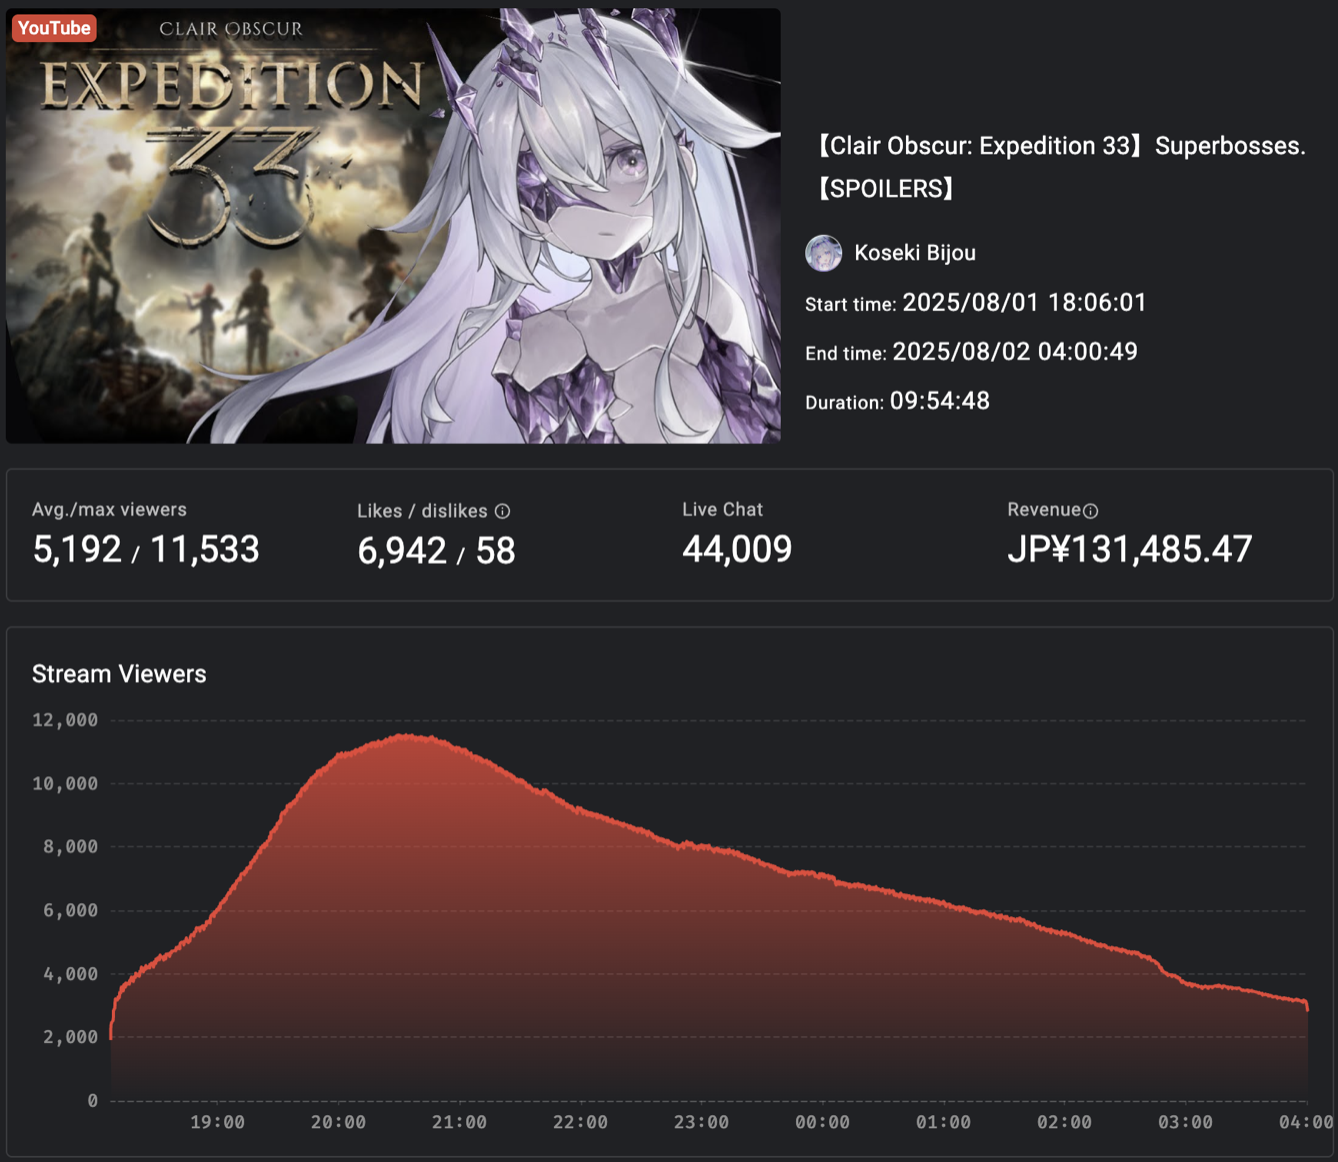
Task: Select the likes count 6,942
Action: (402, 551)
